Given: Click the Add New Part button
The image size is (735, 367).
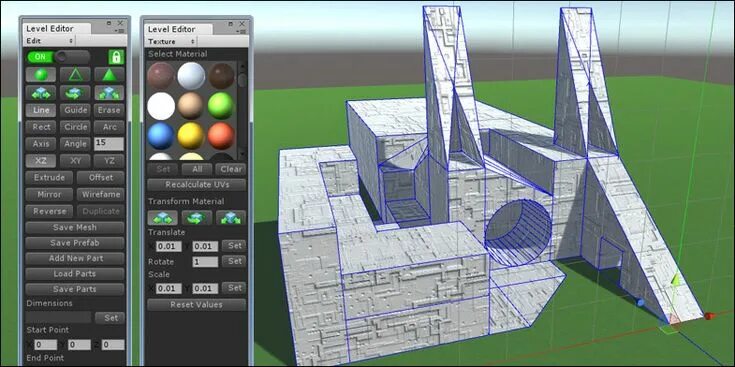Looking at the screenshot, I should click(x=75, y=259).
